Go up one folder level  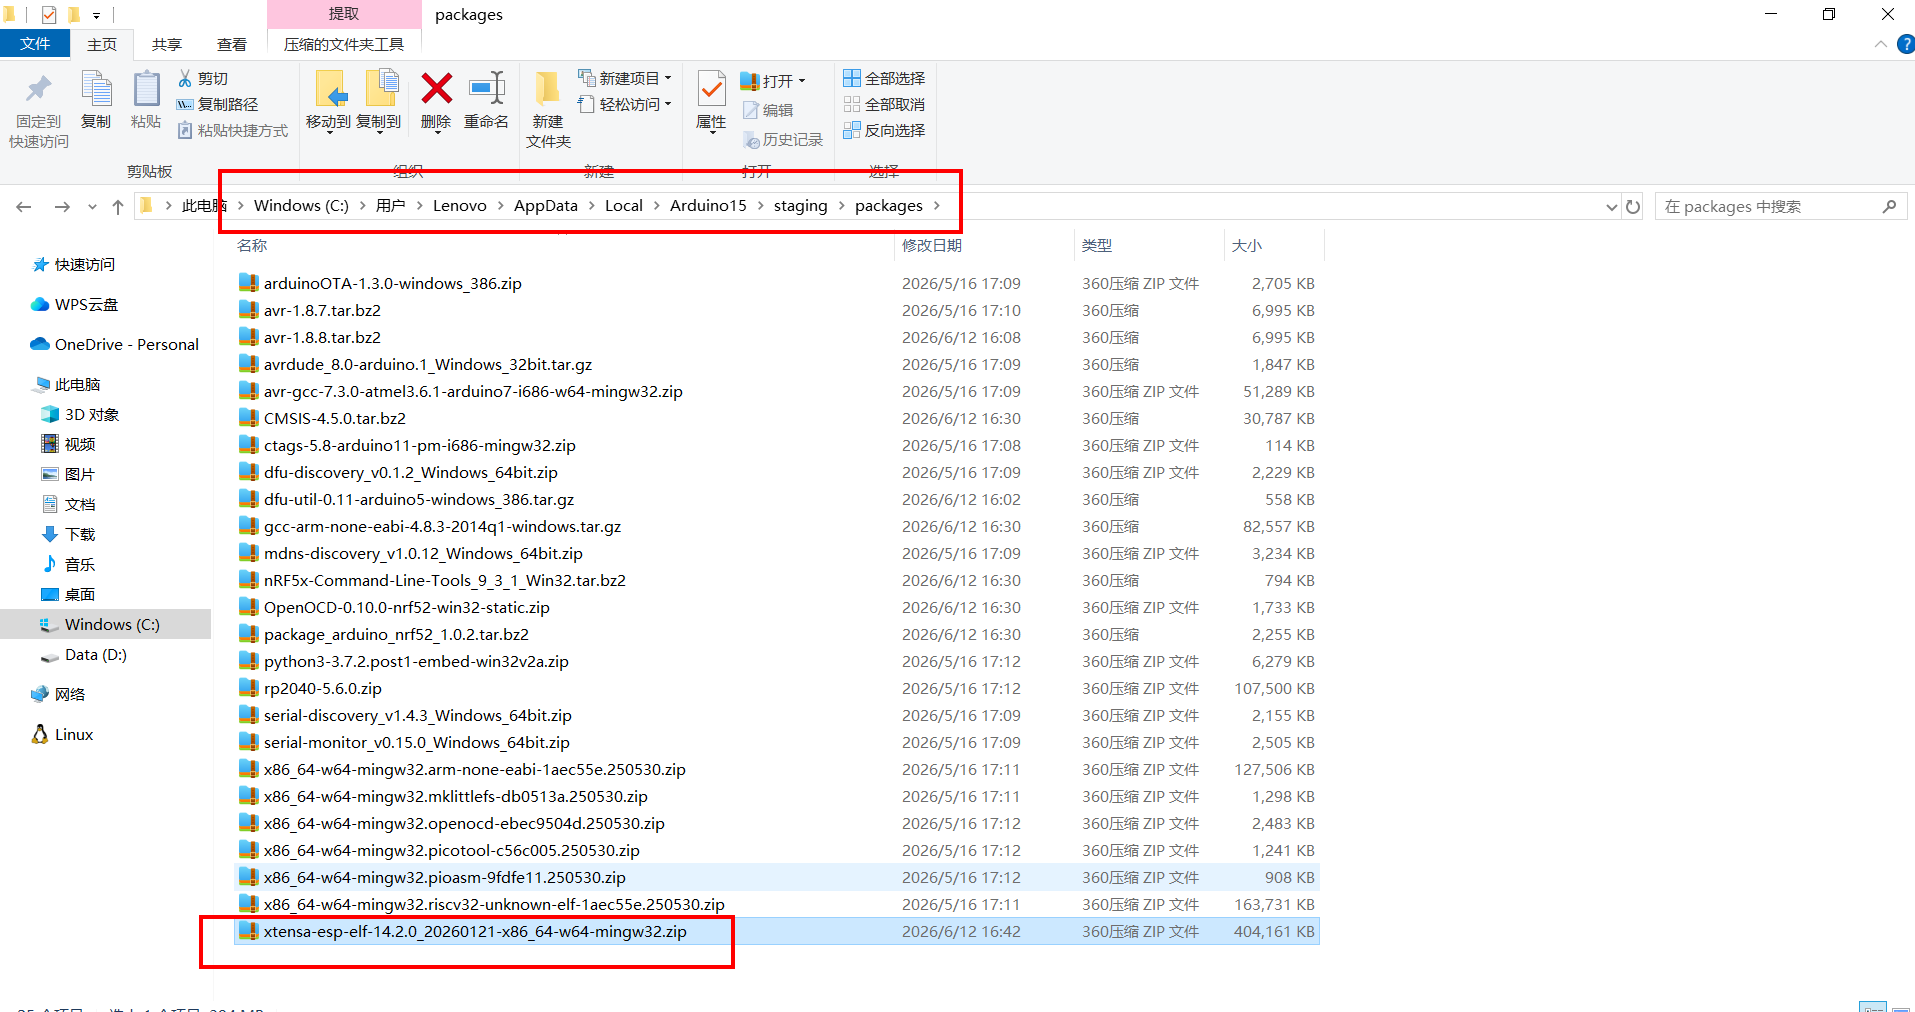coord(118,207)
